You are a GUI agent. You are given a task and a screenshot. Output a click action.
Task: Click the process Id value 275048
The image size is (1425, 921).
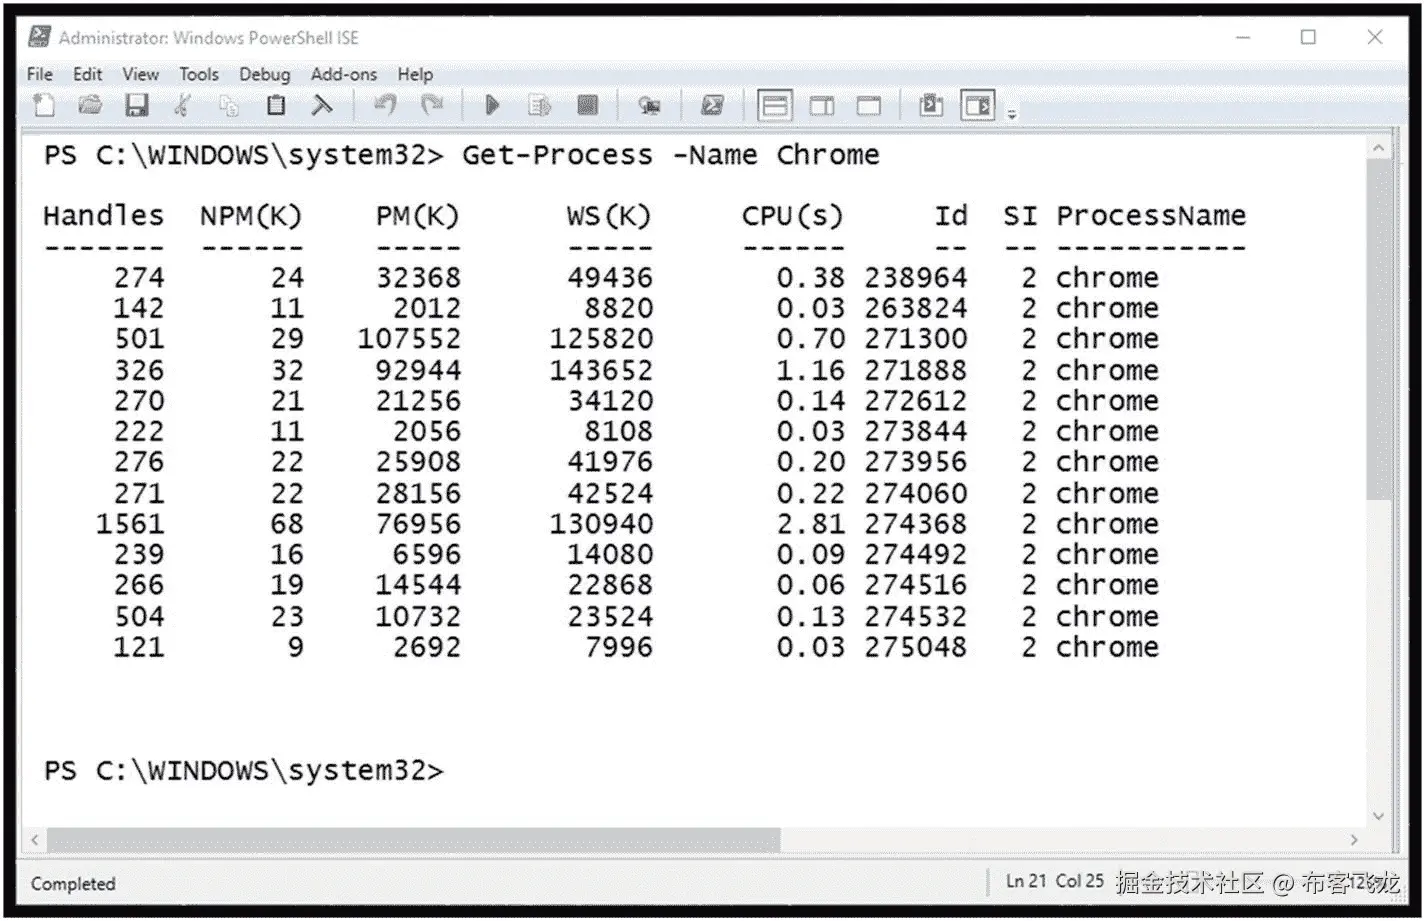point(916,646)
